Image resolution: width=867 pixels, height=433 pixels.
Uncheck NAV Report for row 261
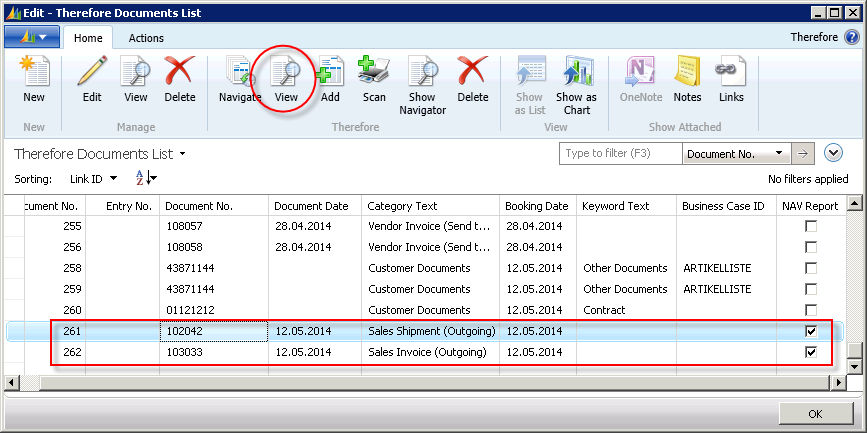pyautogui.click(x=811, y=331)
